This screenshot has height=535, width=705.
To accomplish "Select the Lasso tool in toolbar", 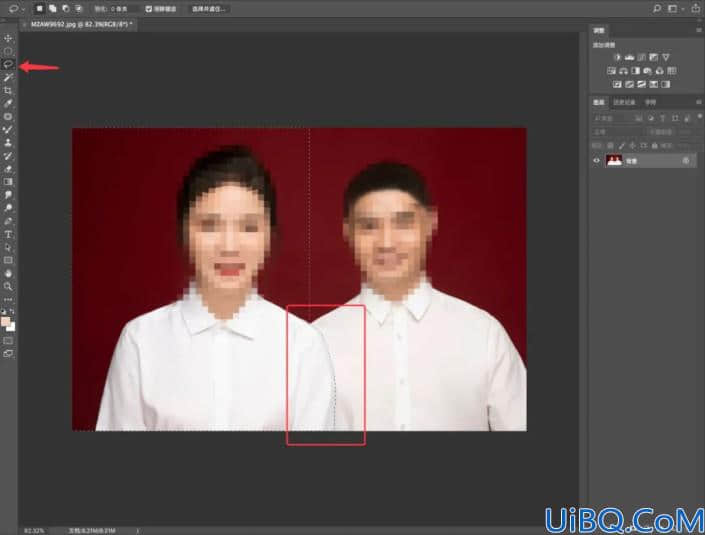I will [8, 64].
